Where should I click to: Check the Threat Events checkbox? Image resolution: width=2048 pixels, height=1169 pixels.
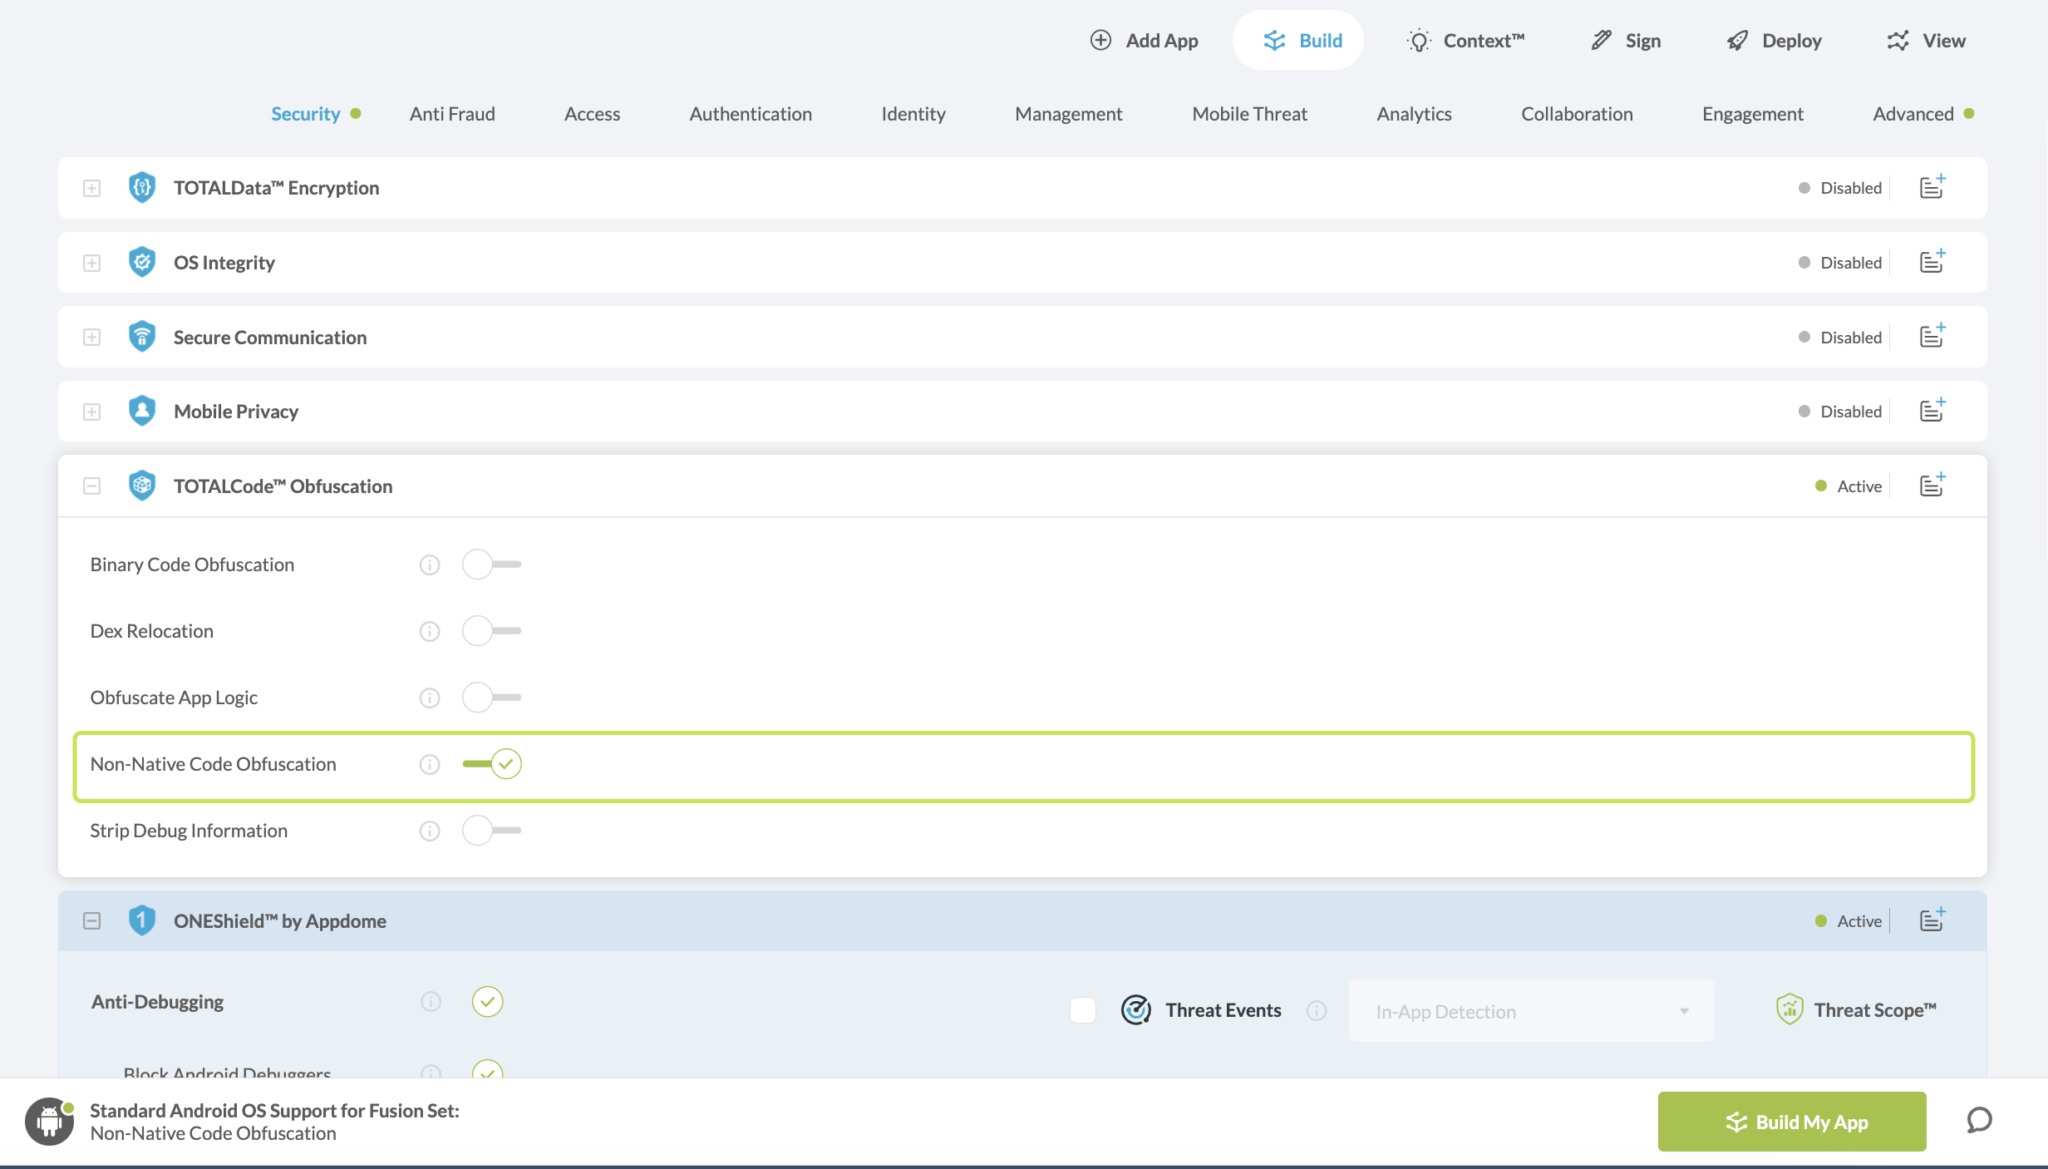coord(1082,1010)
